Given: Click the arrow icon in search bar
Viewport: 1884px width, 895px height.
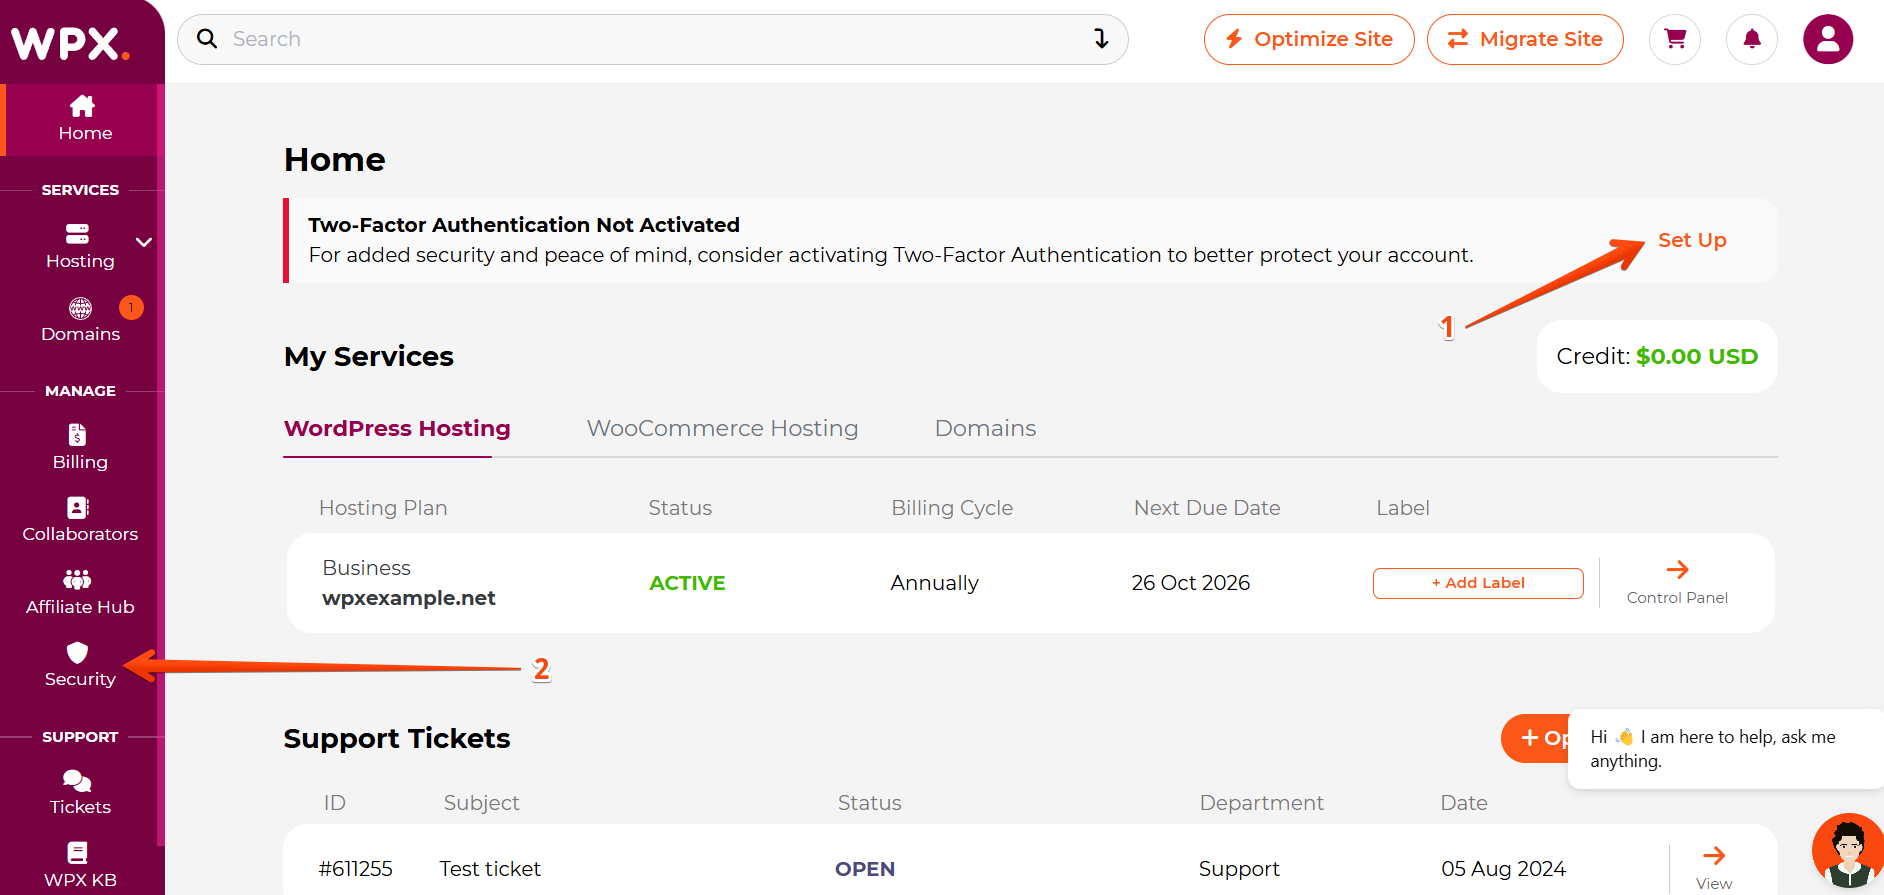Looking at the screenshot, I should pyautogui.click(x=1101, y=39).
